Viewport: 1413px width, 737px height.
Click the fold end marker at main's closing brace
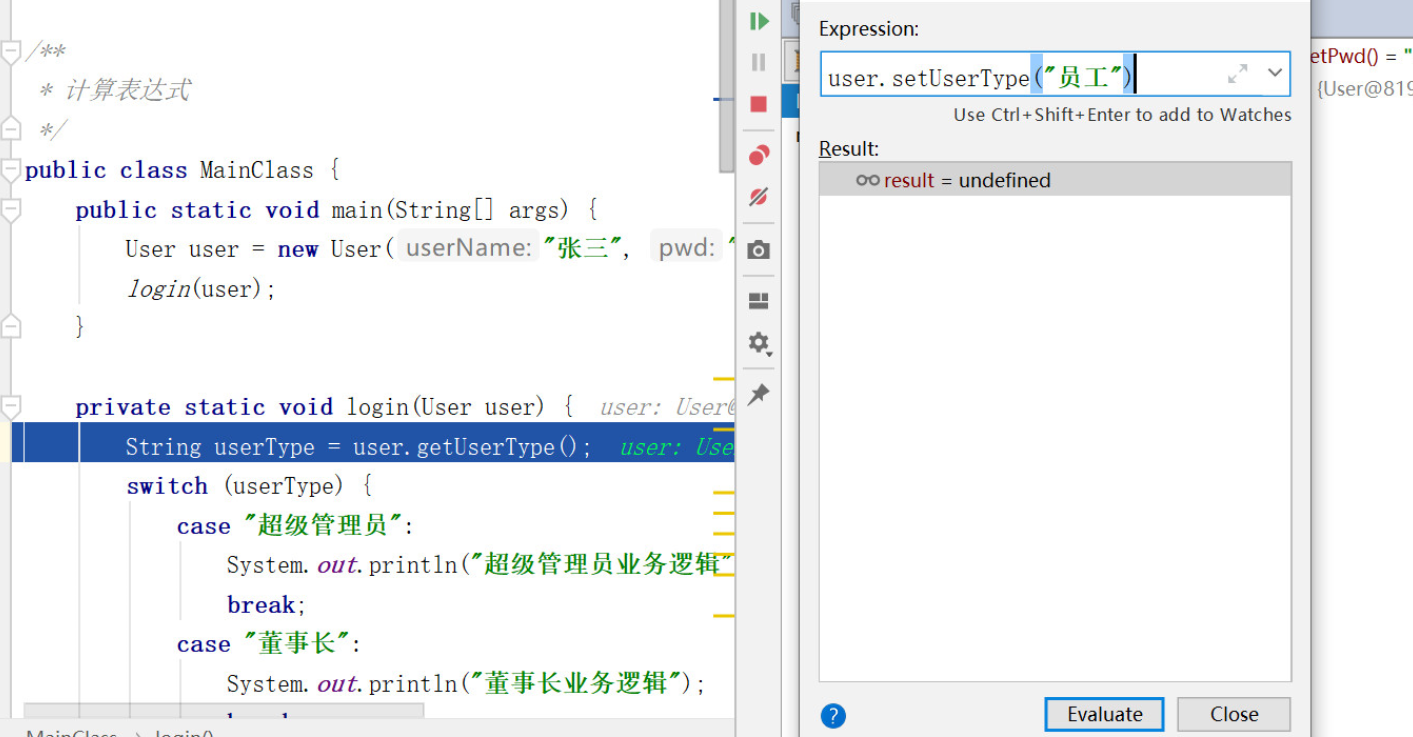pos(10,327)
